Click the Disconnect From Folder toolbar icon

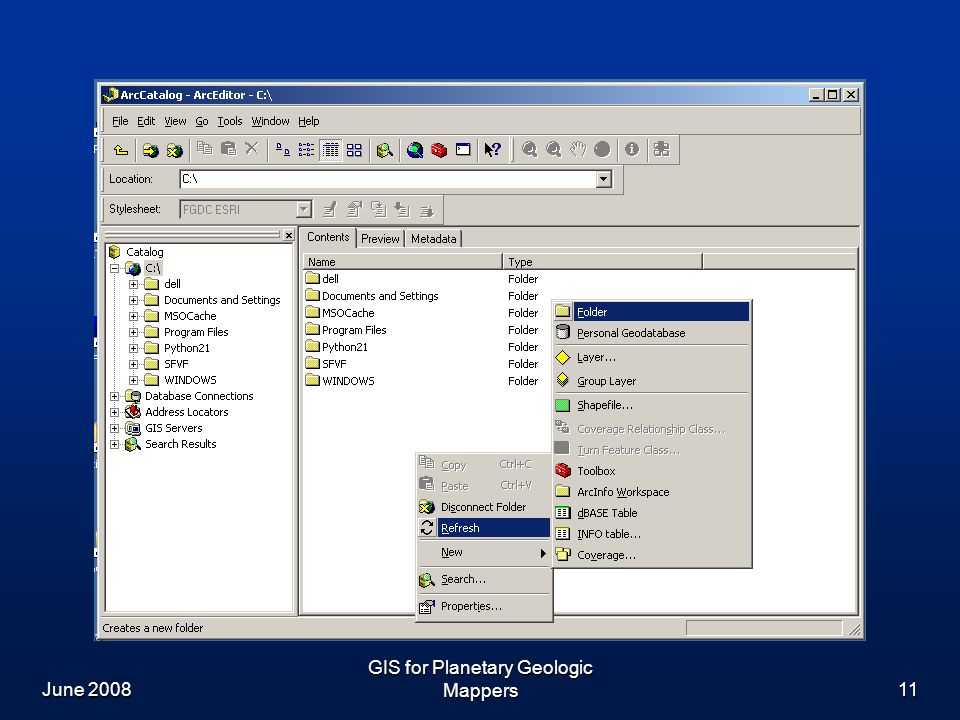(x=174, y=149)
